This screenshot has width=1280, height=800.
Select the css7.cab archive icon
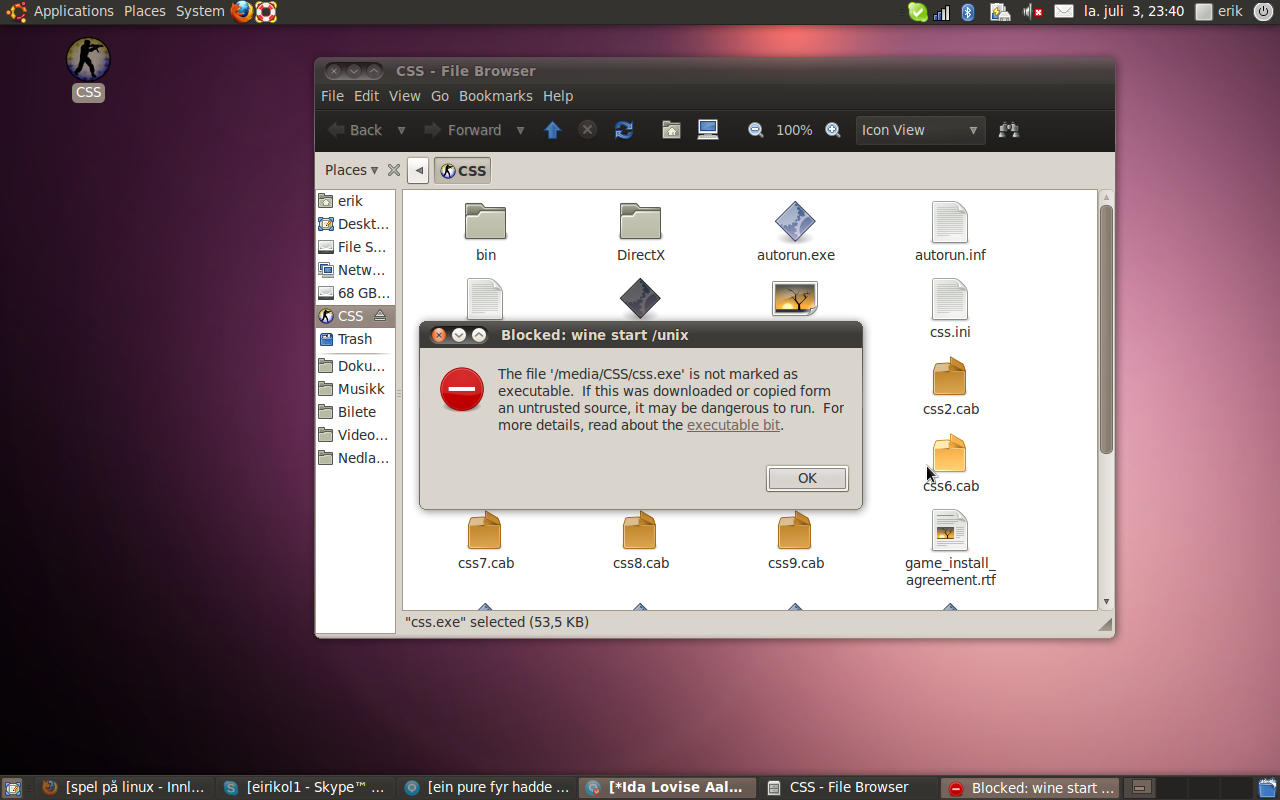click(485, 531)
